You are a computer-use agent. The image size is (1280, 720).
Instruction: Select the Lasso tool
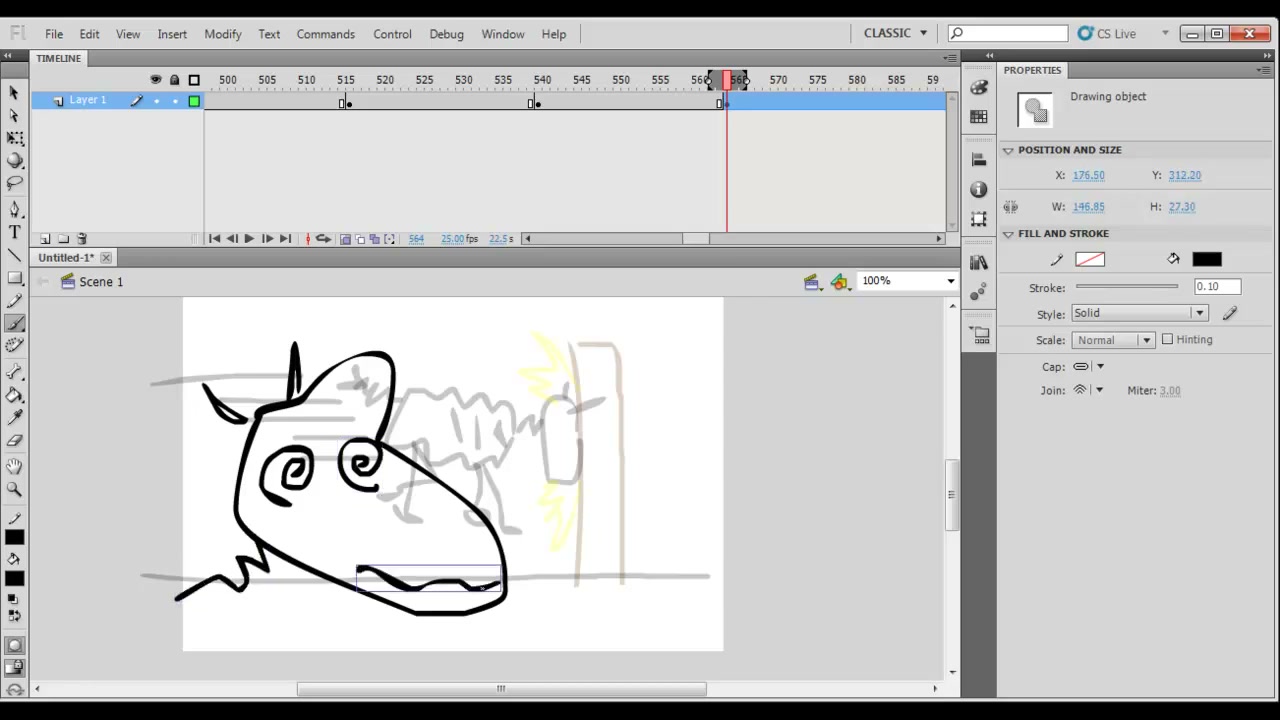pyautogui.click(x=14, y=183)
